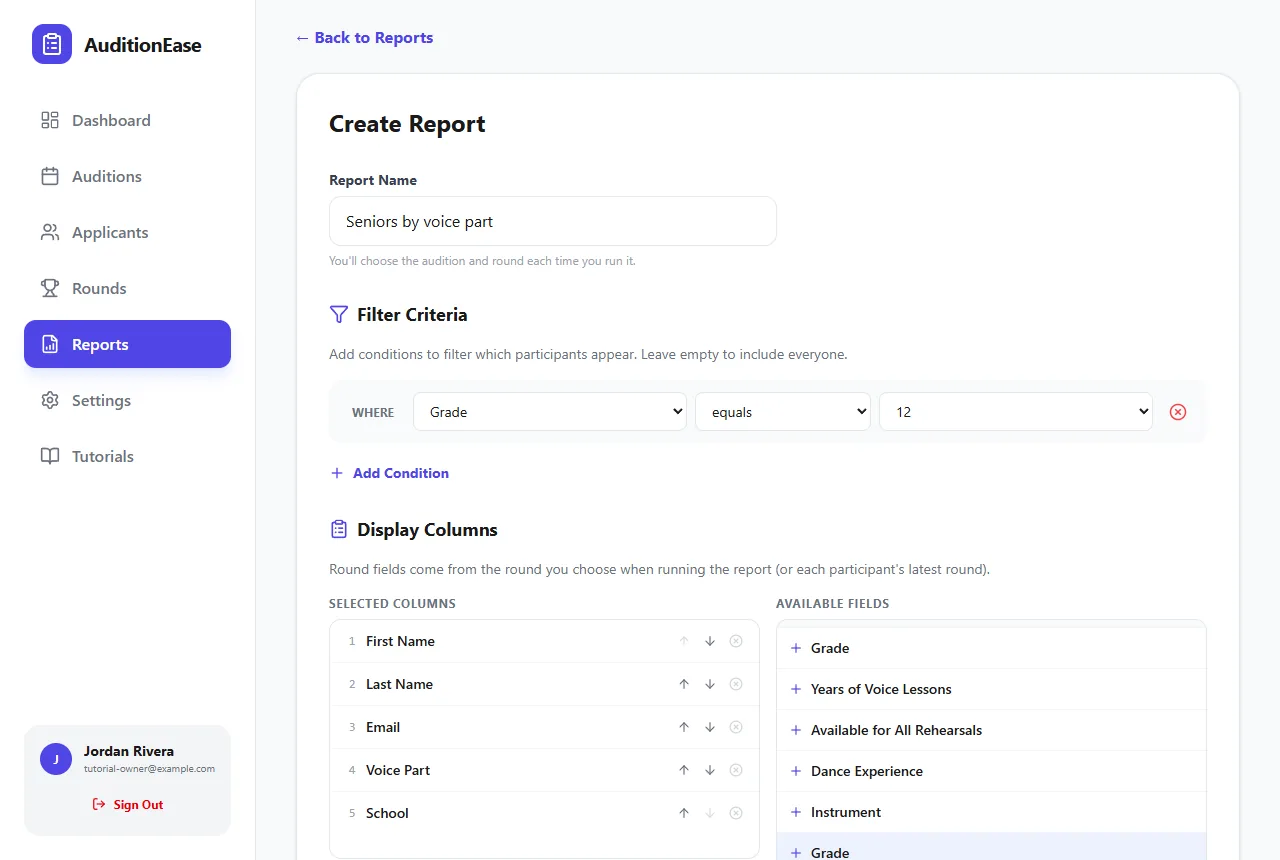Click plus icon next to Dance Experience
Image resolution: width=1280 pixels, height=860 pixels.
[x=796, y=771]
